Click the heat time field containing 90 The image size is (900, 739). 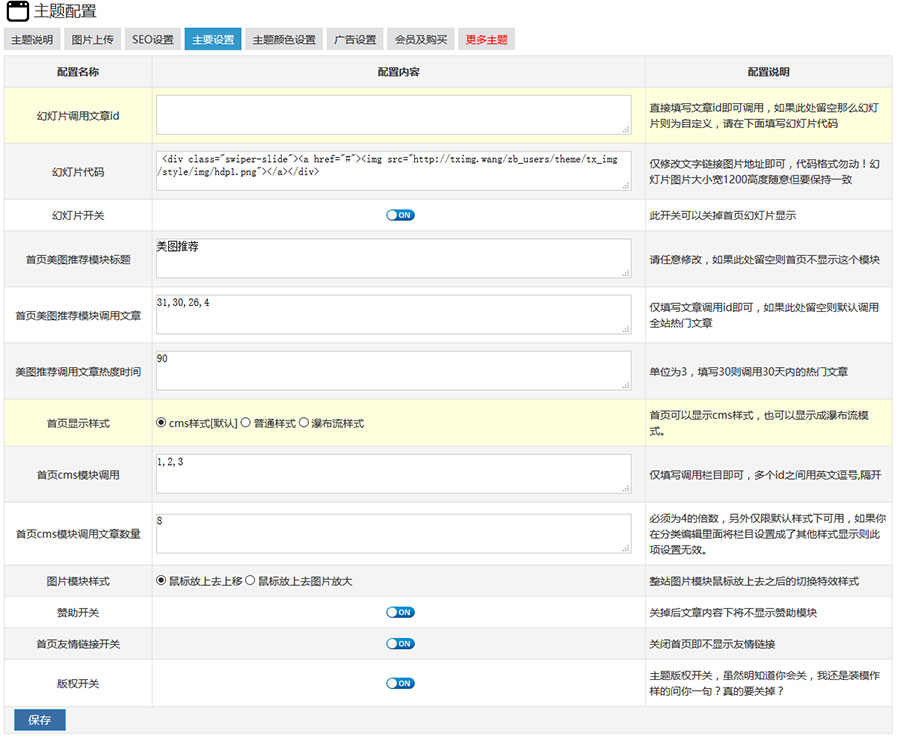pos(394,371)
